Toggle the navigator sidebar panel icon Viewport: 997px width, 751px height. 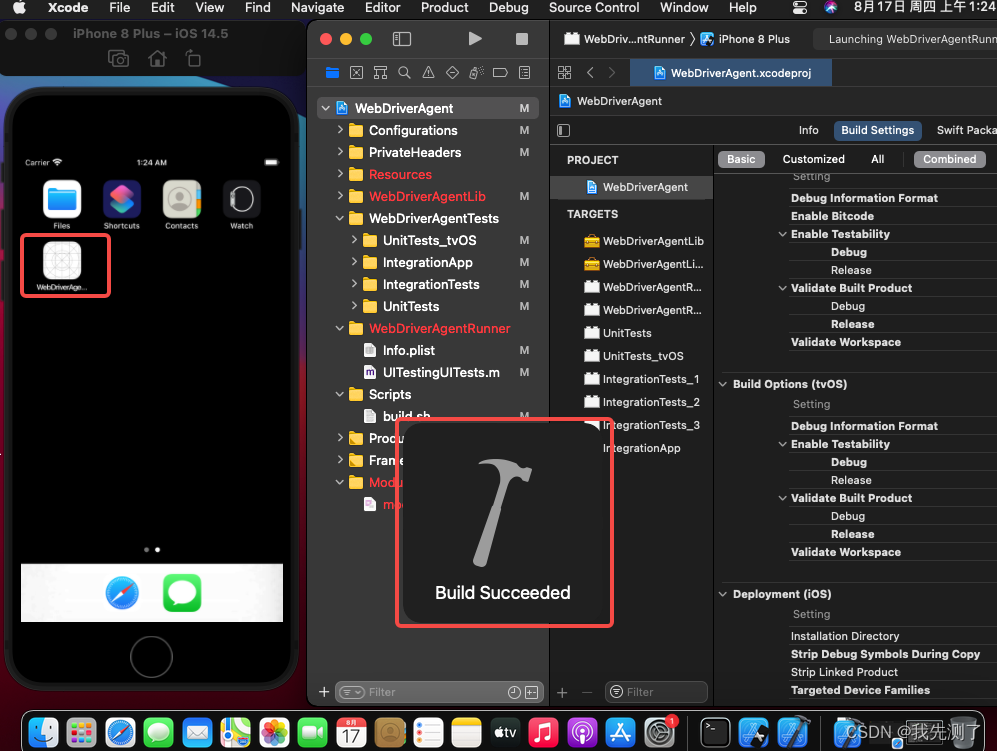402,39
